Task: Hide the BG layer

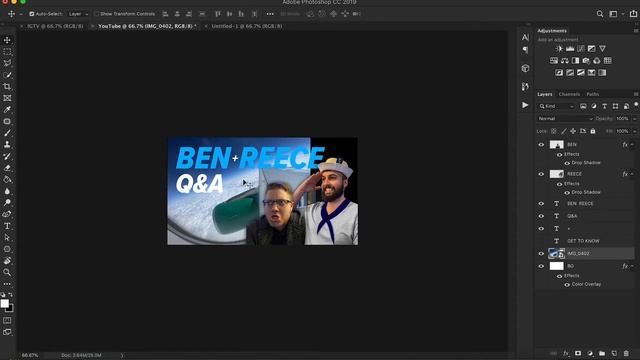Action: 541,266
